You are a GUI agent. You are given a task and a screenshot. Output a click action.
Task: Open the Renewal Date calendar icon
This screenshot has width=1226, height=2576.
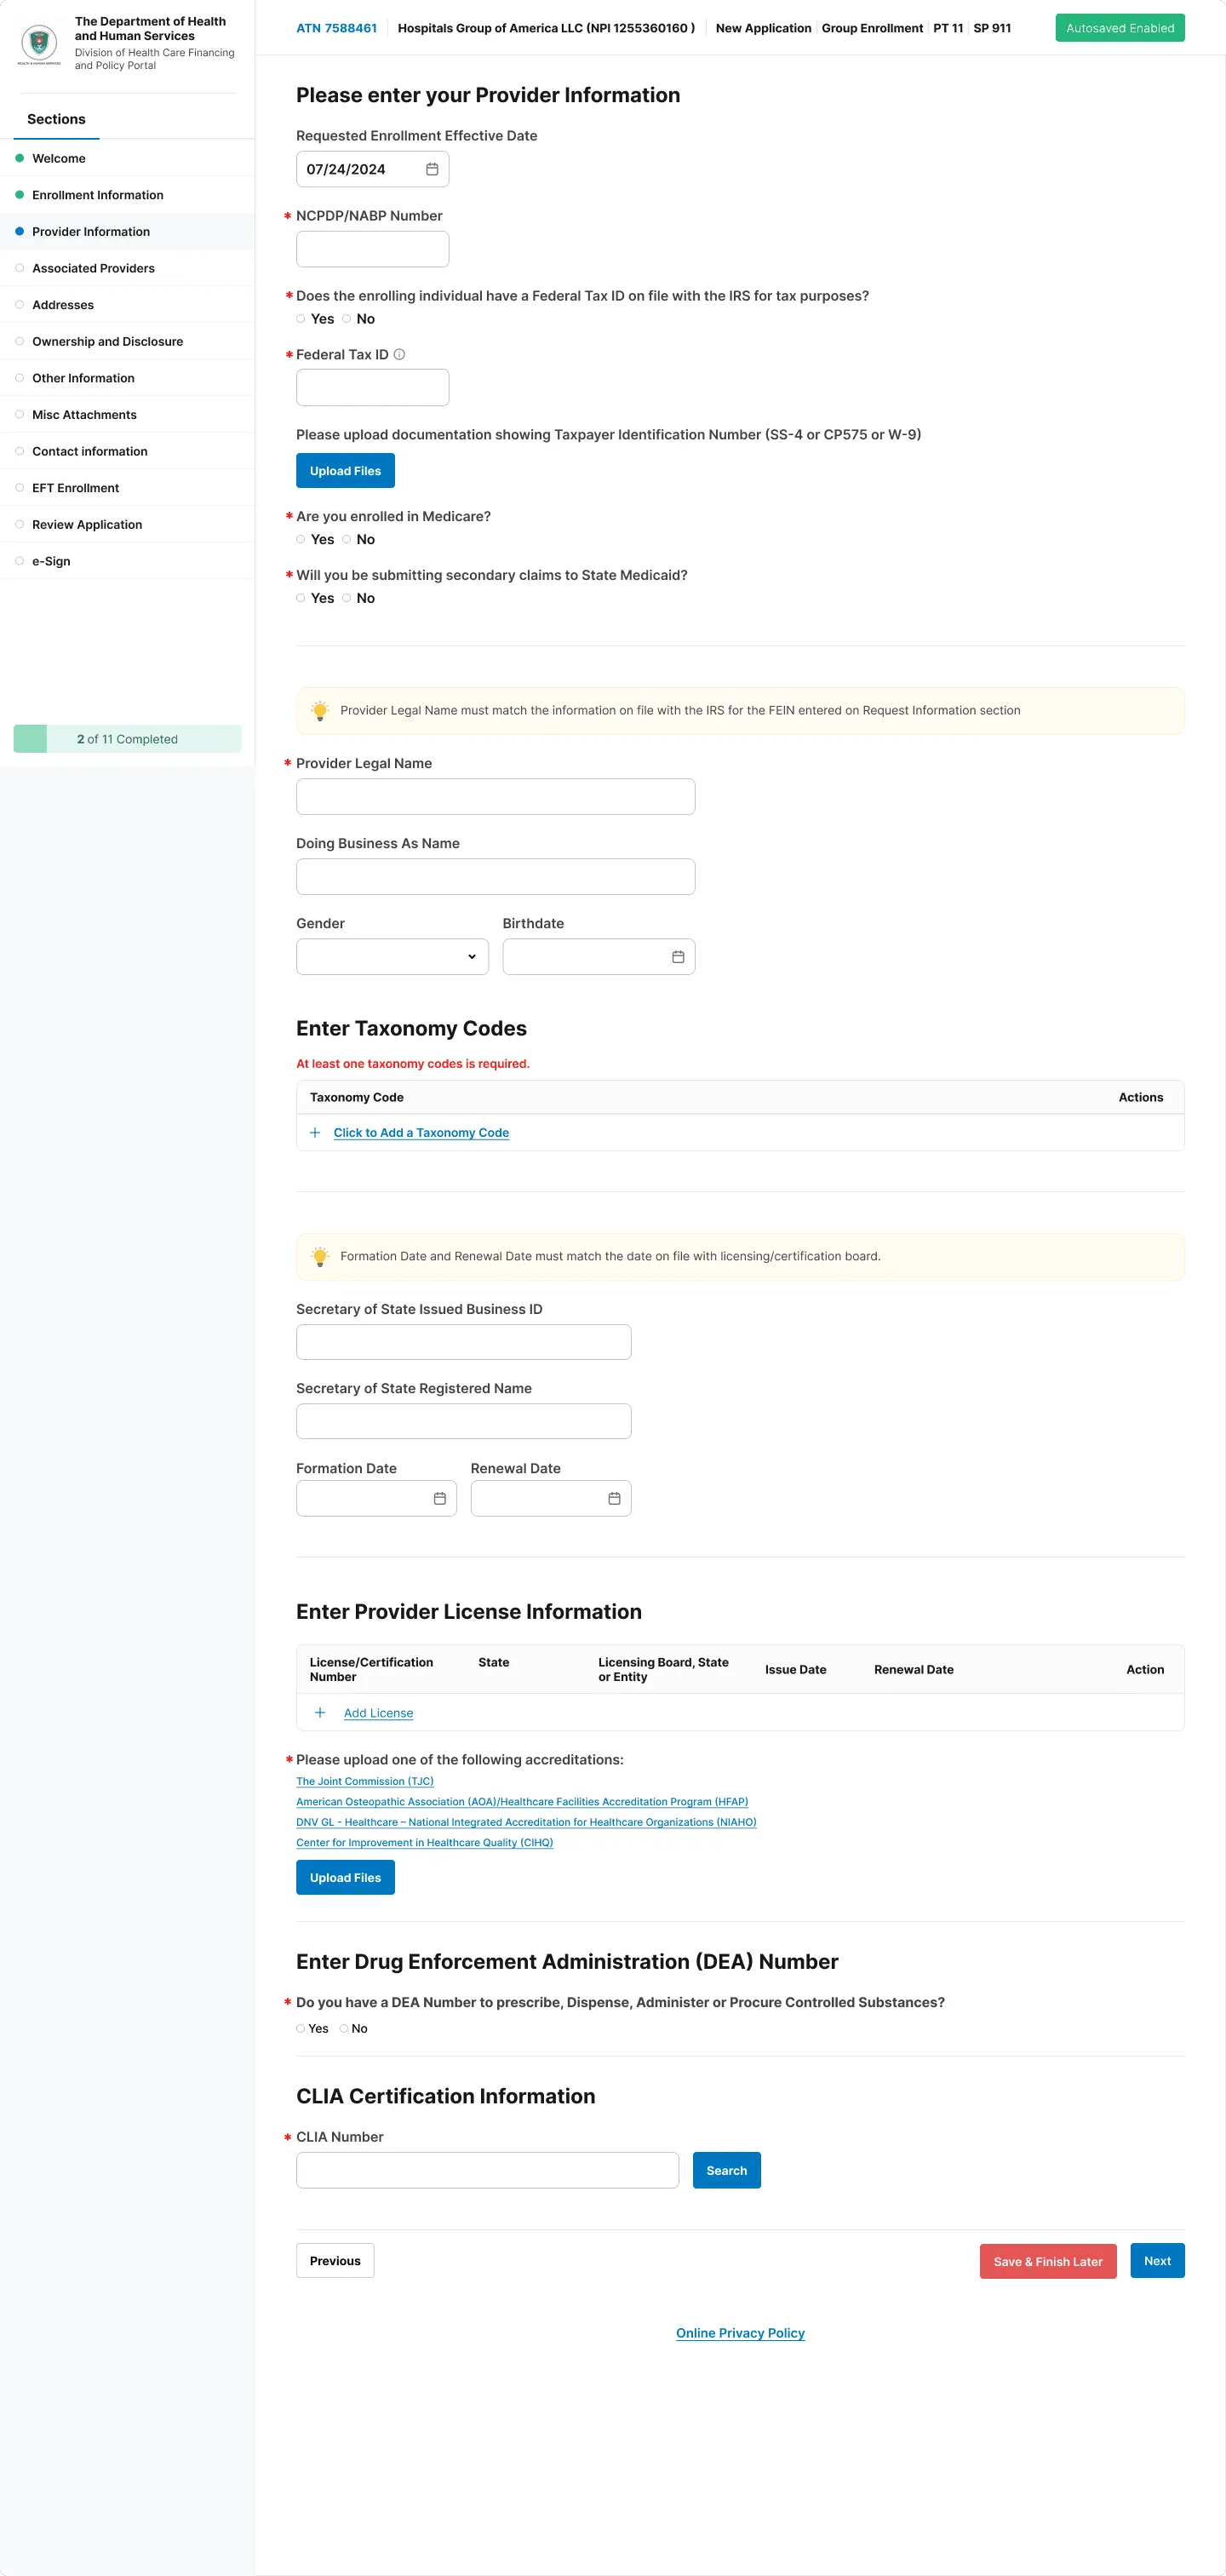point(614,1498)
